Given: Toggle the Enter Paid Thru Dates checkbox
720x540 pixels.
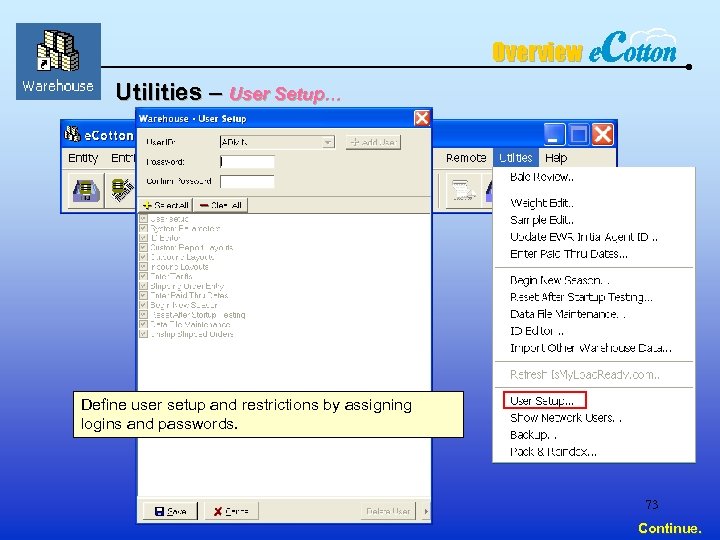Looking at the screenshot, I should pyautogui.click(x=143, y=296).
